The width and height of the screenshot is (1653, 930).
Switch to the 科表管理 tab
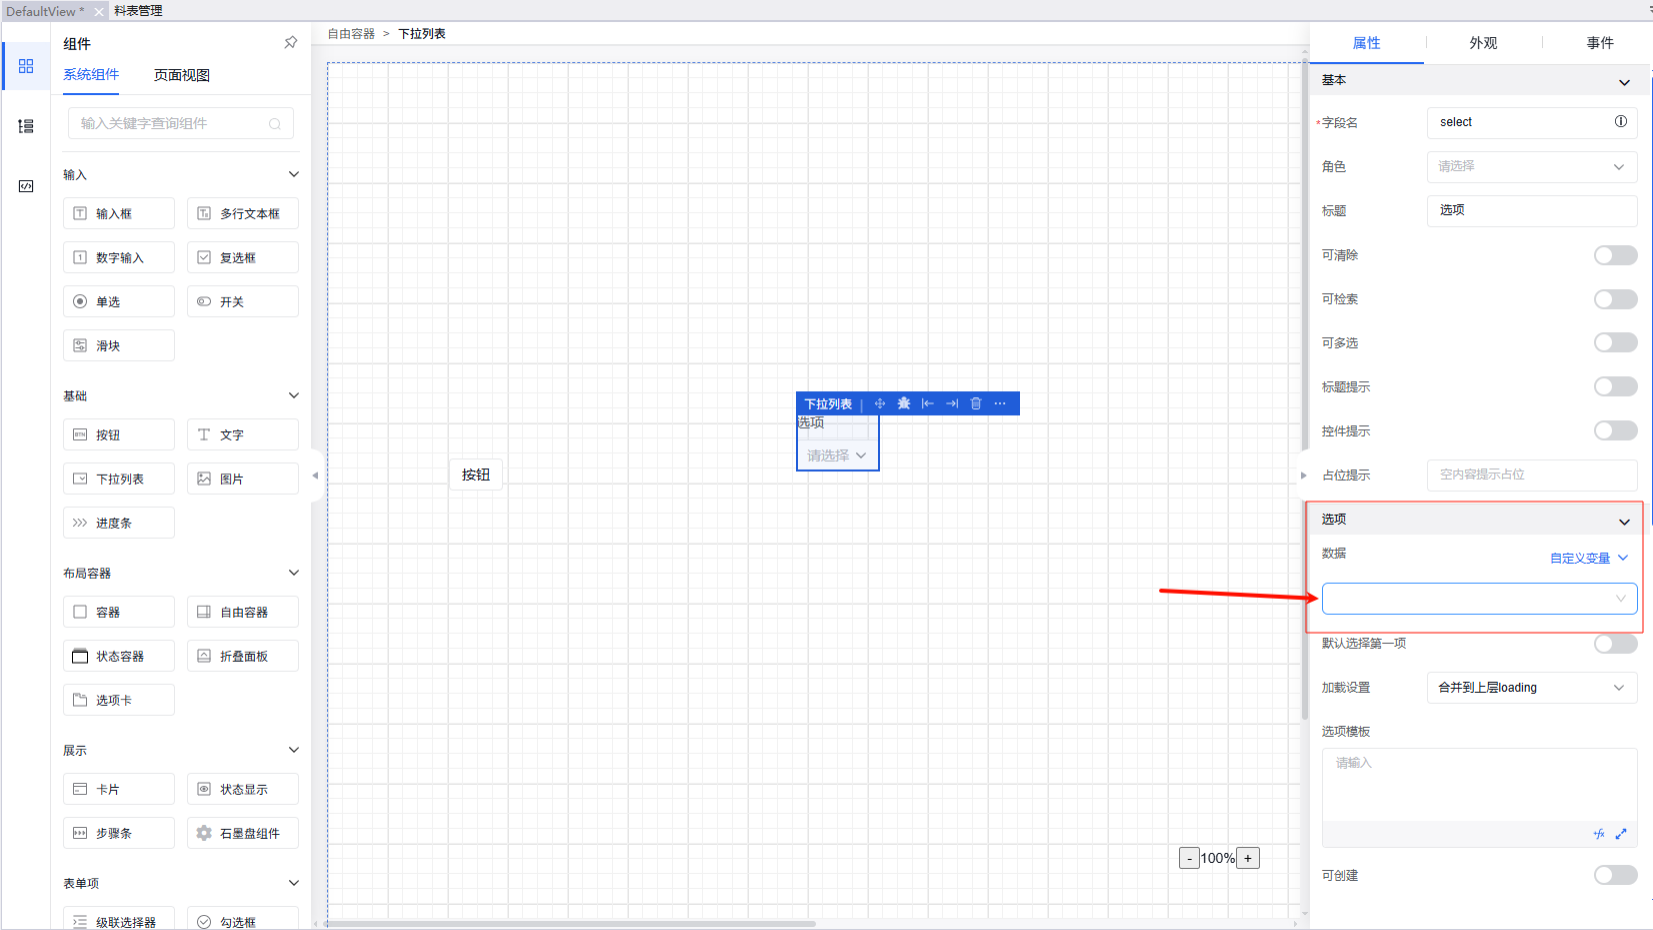click(x=138, y=11)
